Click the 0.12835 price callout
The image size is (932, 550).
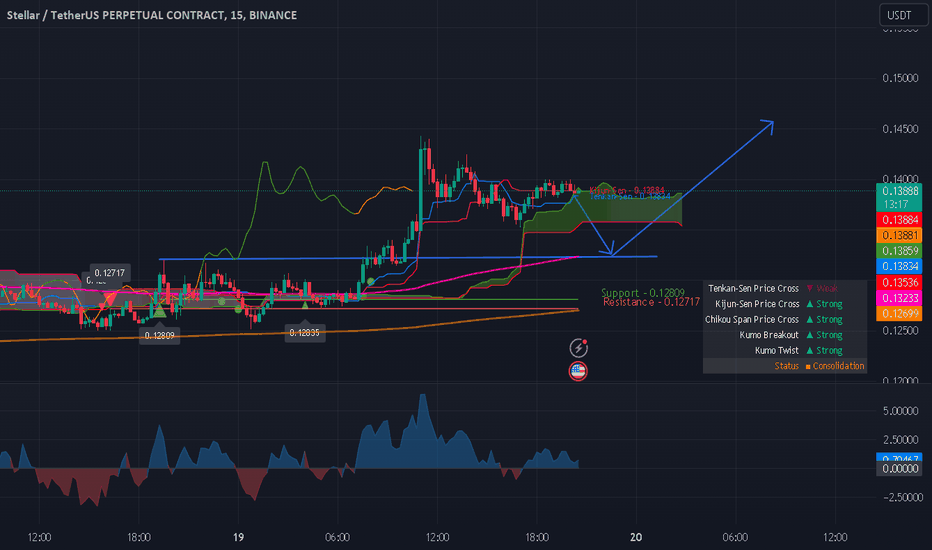pos(304,333)
